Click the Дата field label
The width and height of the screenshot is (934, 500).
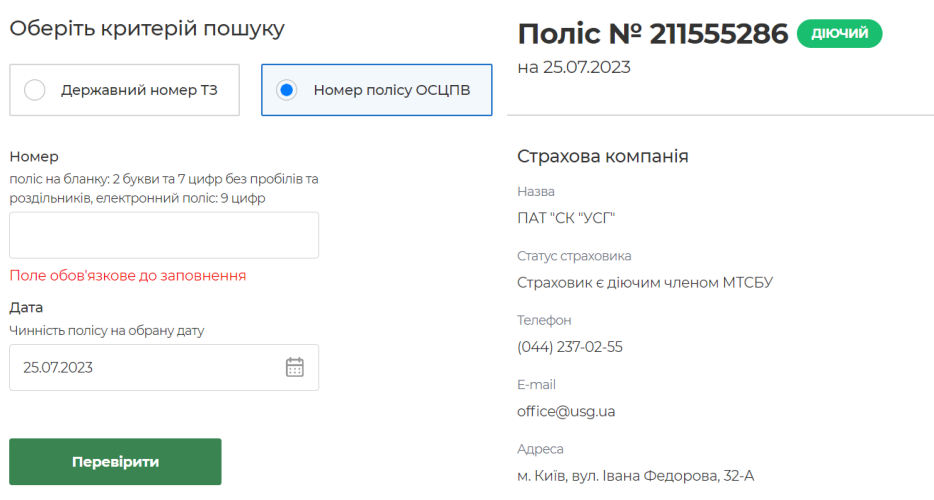pos(26,307)
